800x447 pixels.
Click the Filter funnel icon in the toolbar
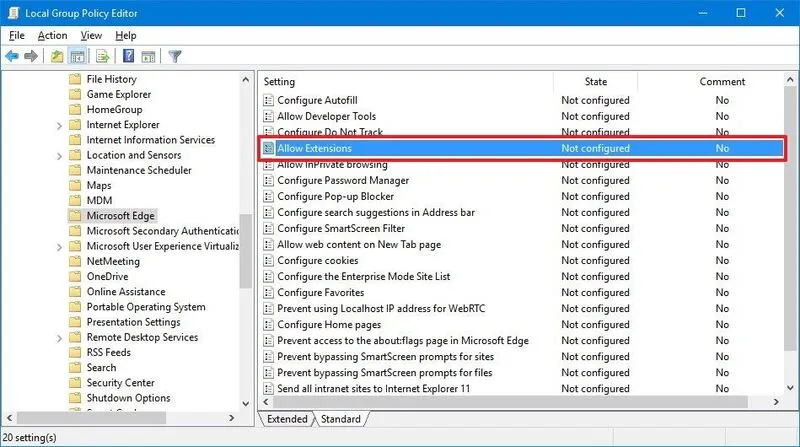coord(174,56)
